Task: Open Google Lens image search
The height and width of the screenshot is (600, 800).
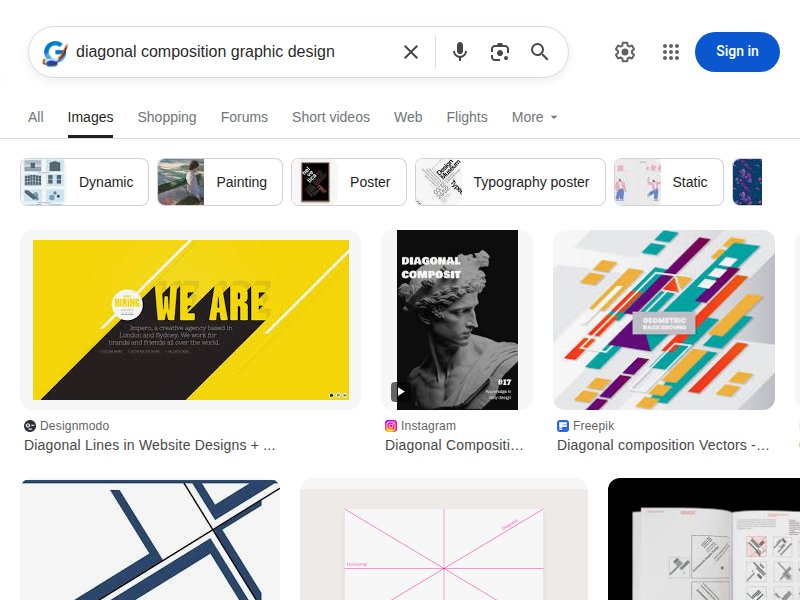Action: point(500,52)
